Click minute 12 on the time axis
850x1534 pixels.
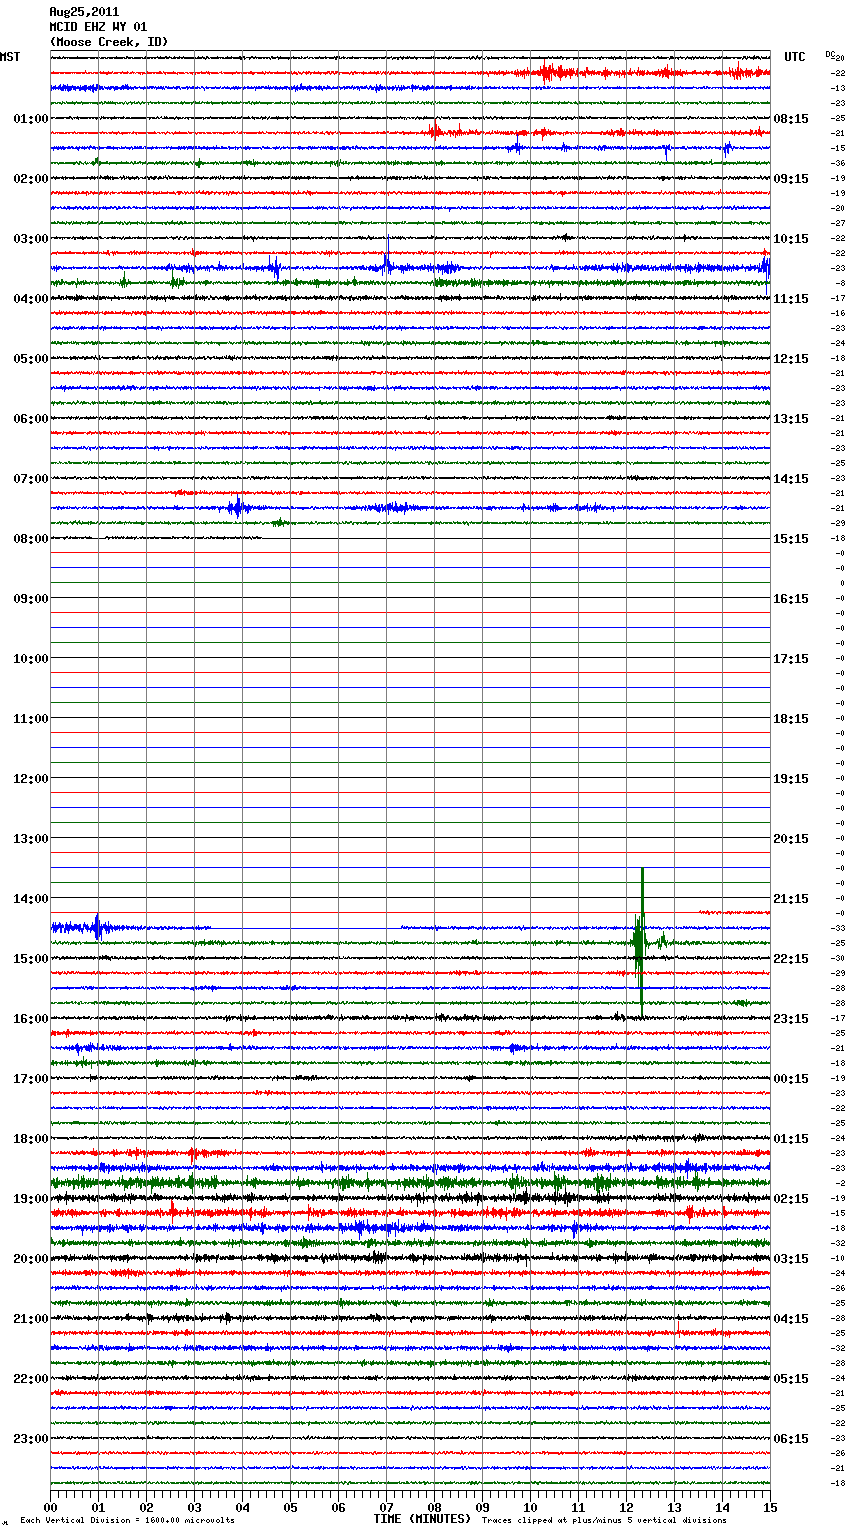(x=626, y=1507)
